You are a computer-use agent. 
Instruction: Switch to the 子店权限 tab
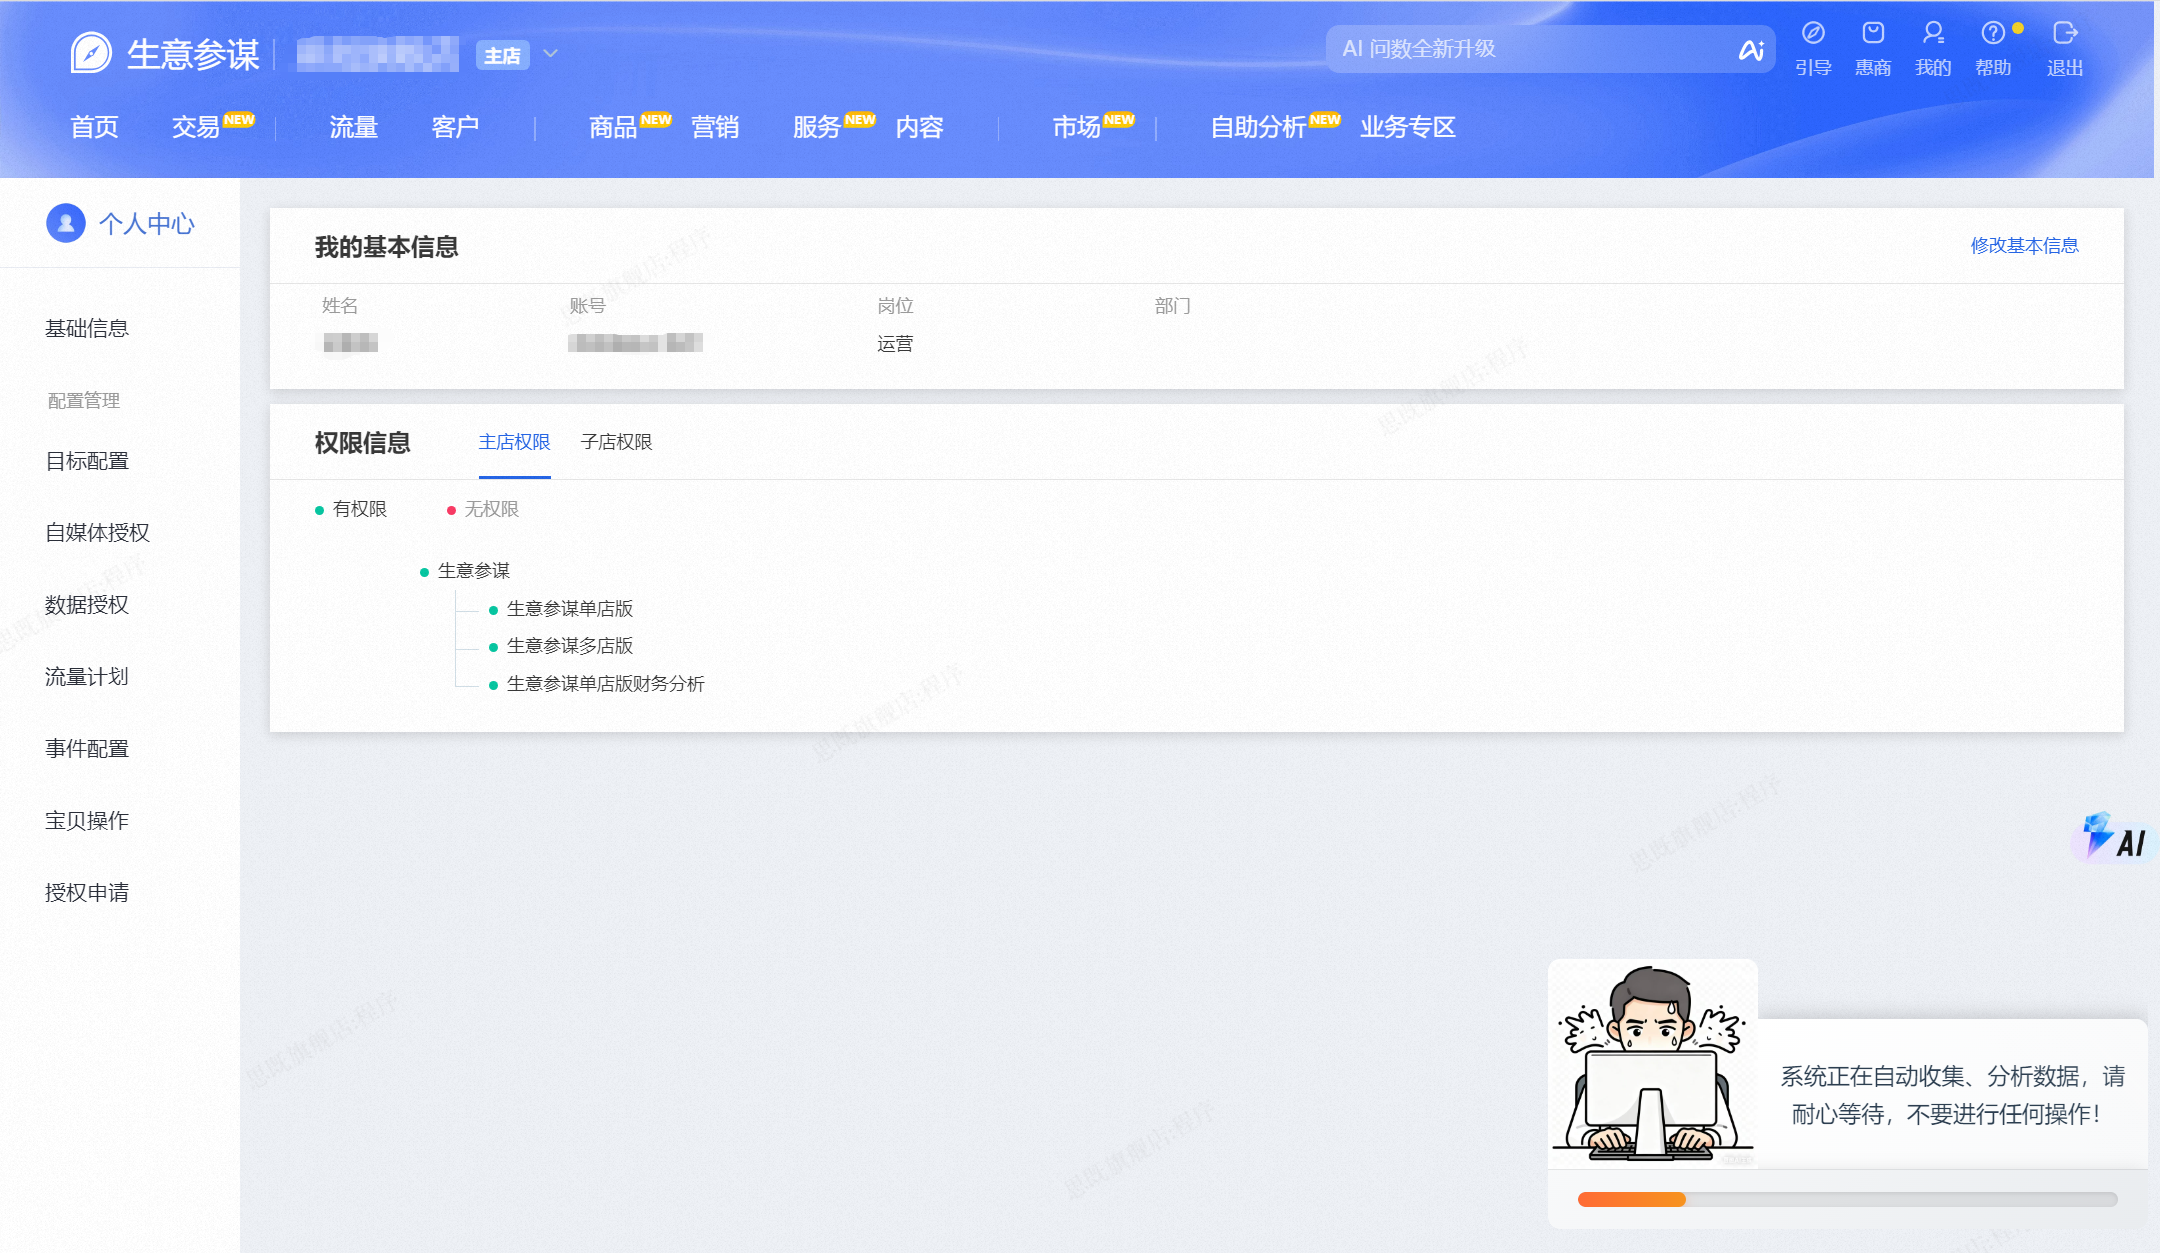click(x=617, y=442)
